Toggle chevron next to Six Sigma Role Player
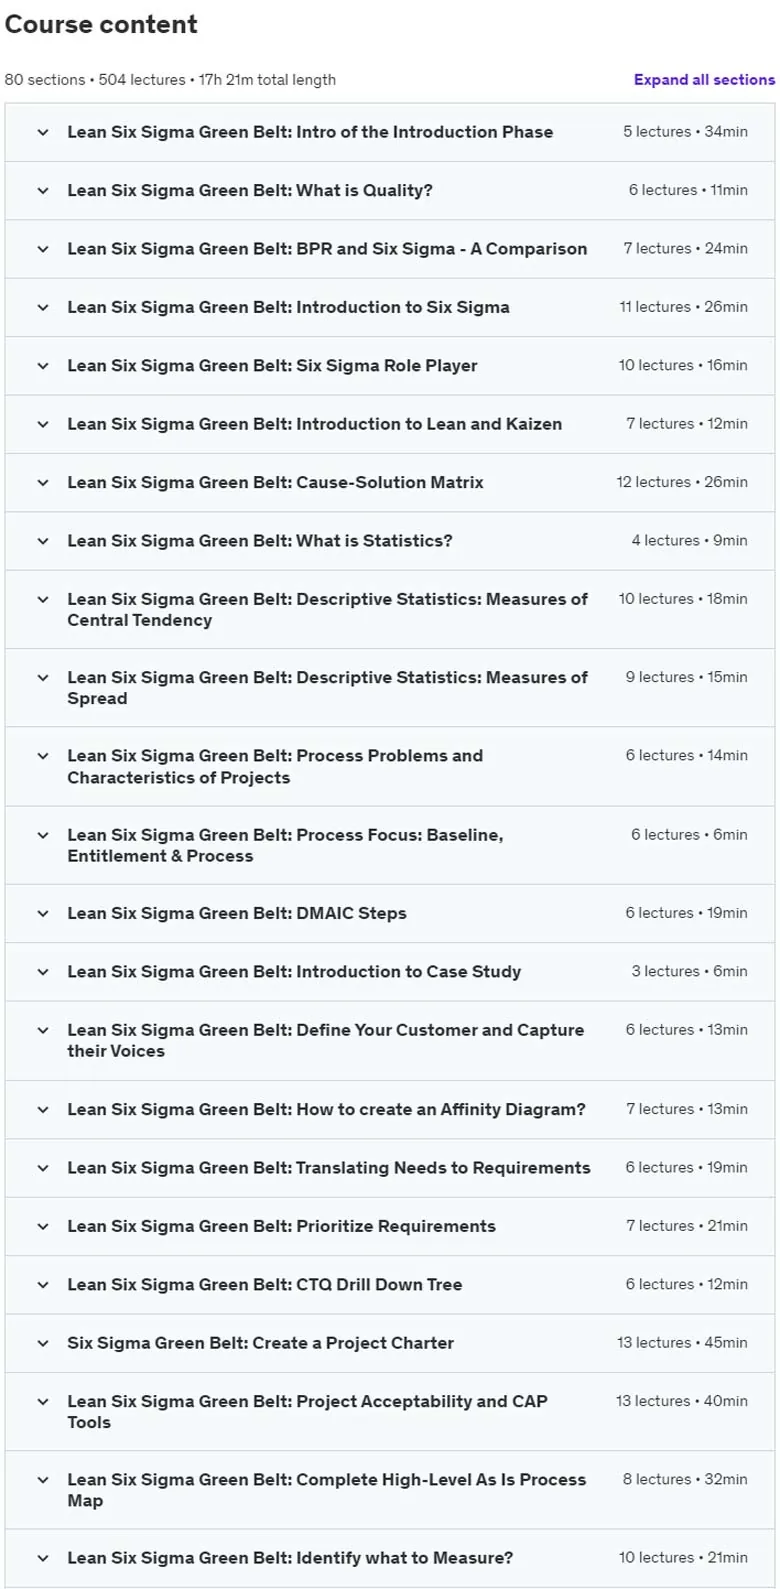Screen dimensions: 780x1589 42,366
